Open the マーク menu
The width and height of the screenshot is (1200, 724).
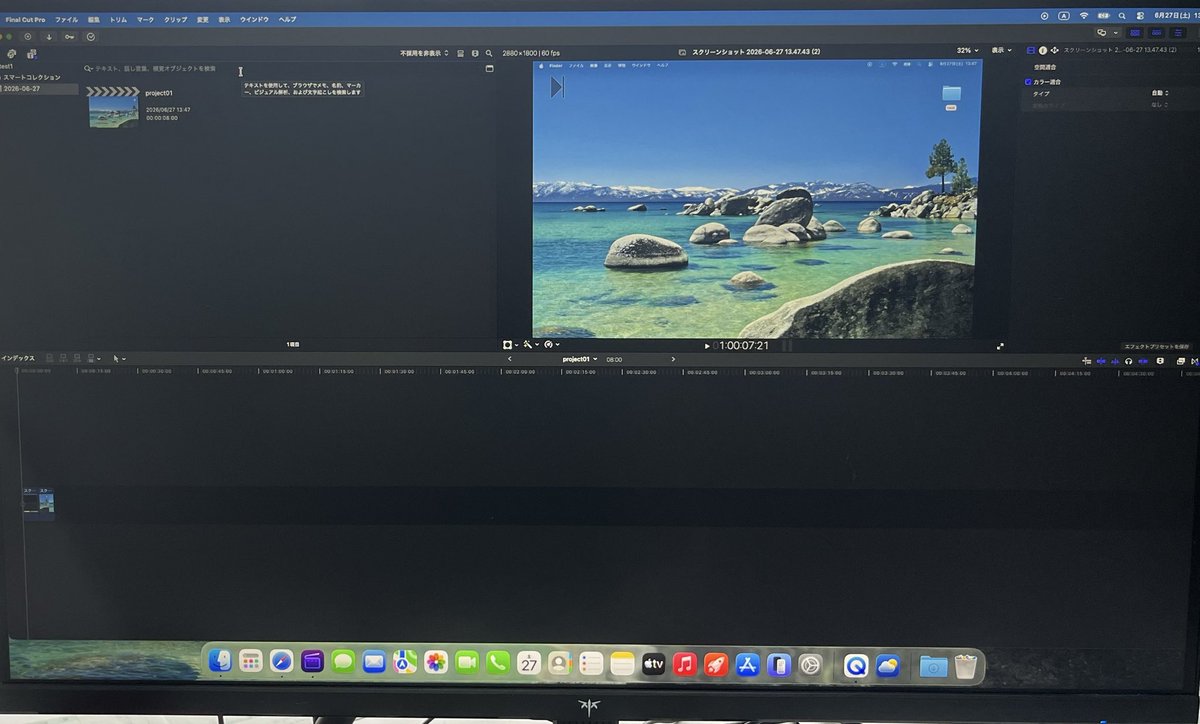coord(146,19)
